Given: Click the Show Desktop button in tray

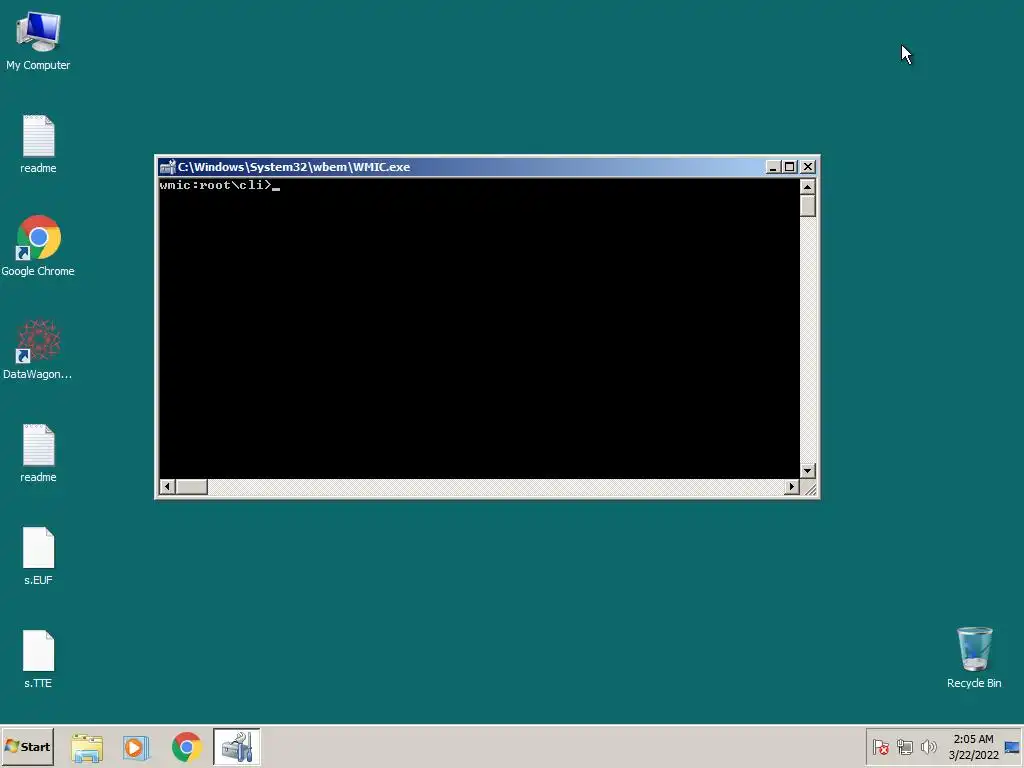Looking at the screenshot, I should click(1012, 747).
